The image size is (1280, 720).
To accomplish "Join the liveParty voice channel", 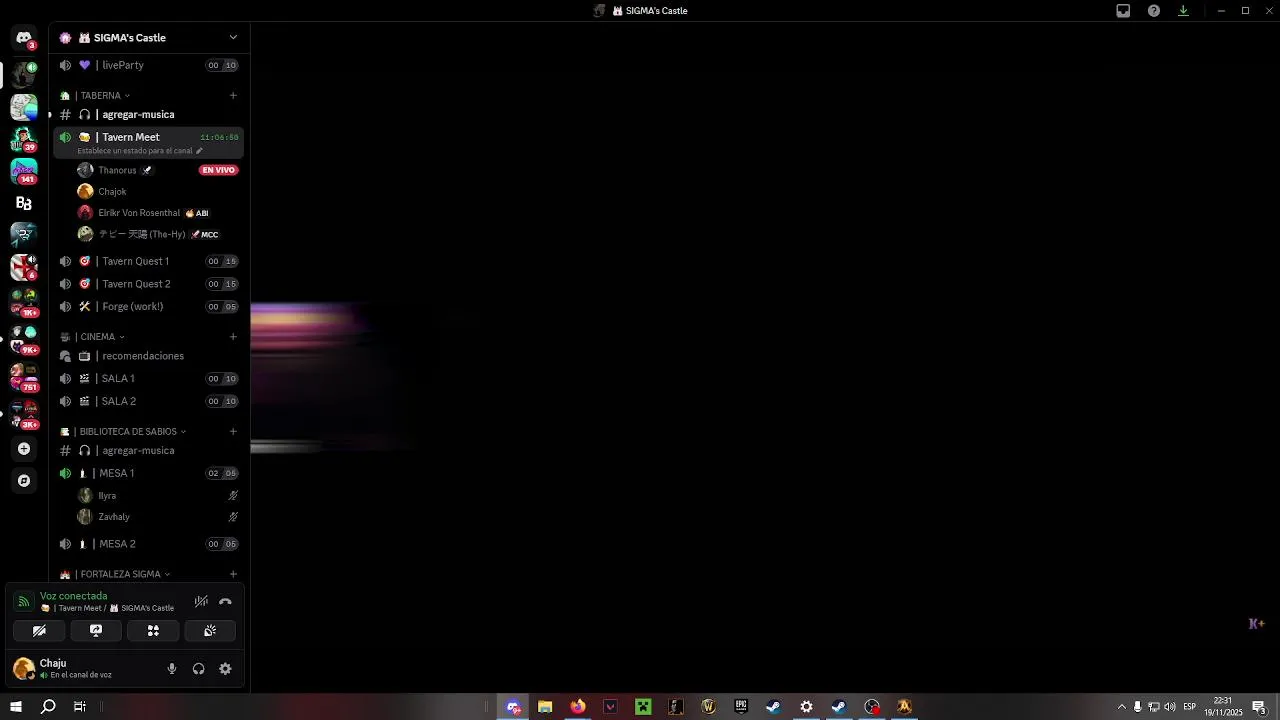I will [x=148, y=65].
